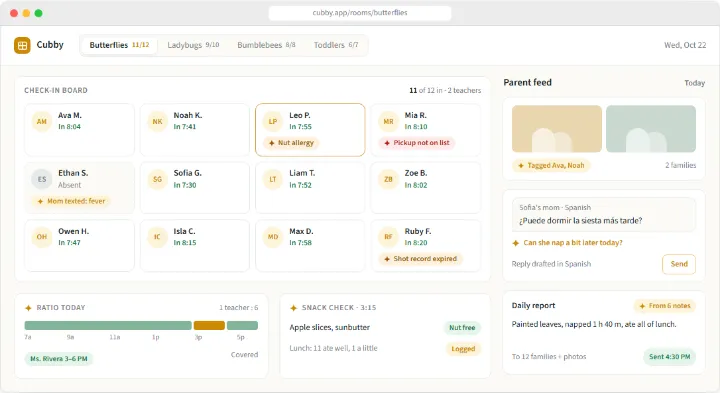Click sparkle icon beside Snack Check
720x393 pixels.
tap(294, 308)
